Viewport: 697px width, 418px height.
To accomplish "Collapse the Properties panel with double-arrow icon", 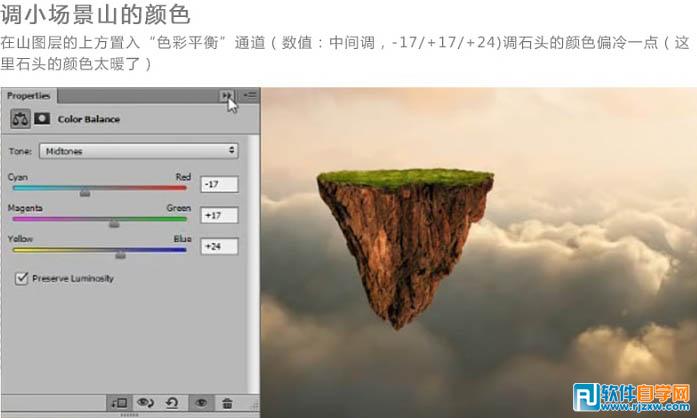I will click(227, 95).
